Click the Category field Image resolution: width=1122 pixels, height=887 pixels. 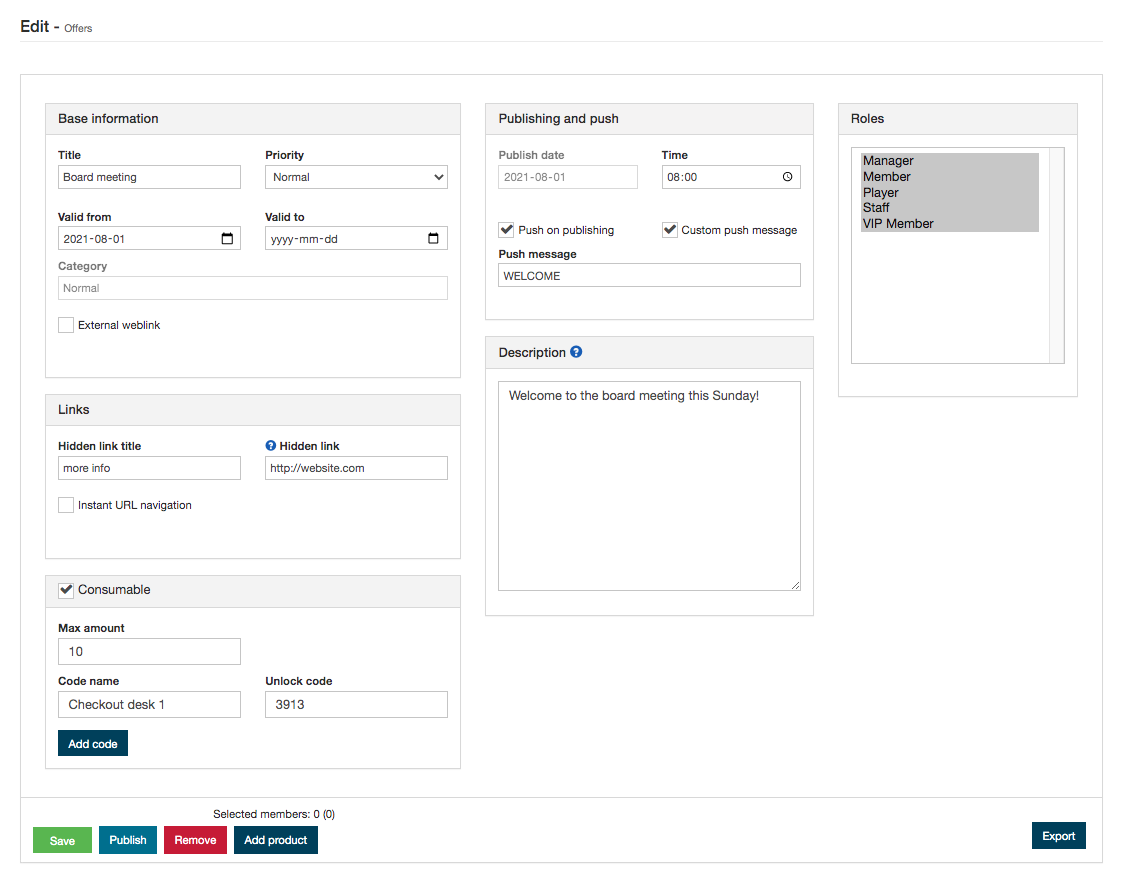click(x=253, y=288)
